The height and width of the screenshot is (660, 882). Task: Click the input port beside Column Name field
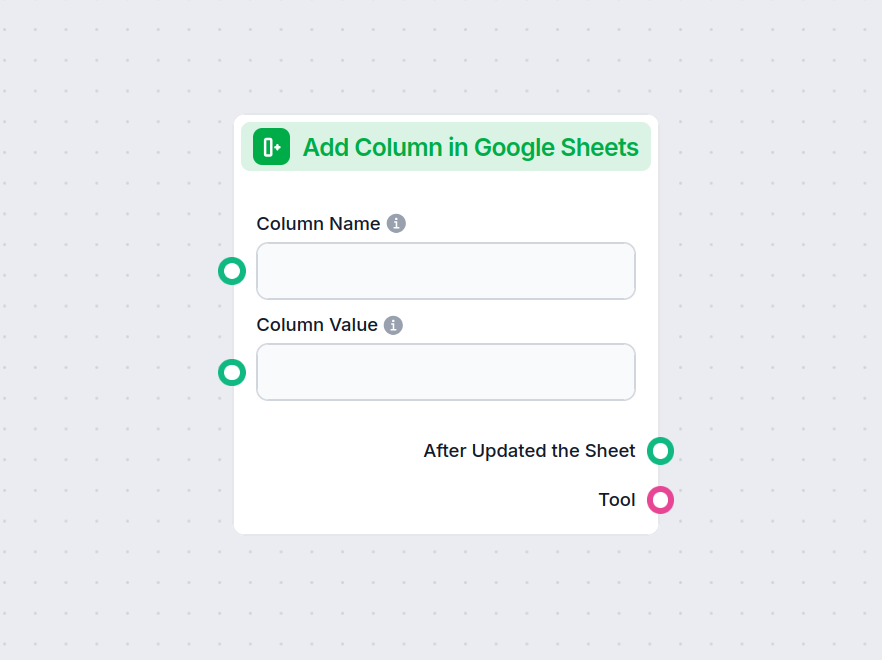(232, 271)
